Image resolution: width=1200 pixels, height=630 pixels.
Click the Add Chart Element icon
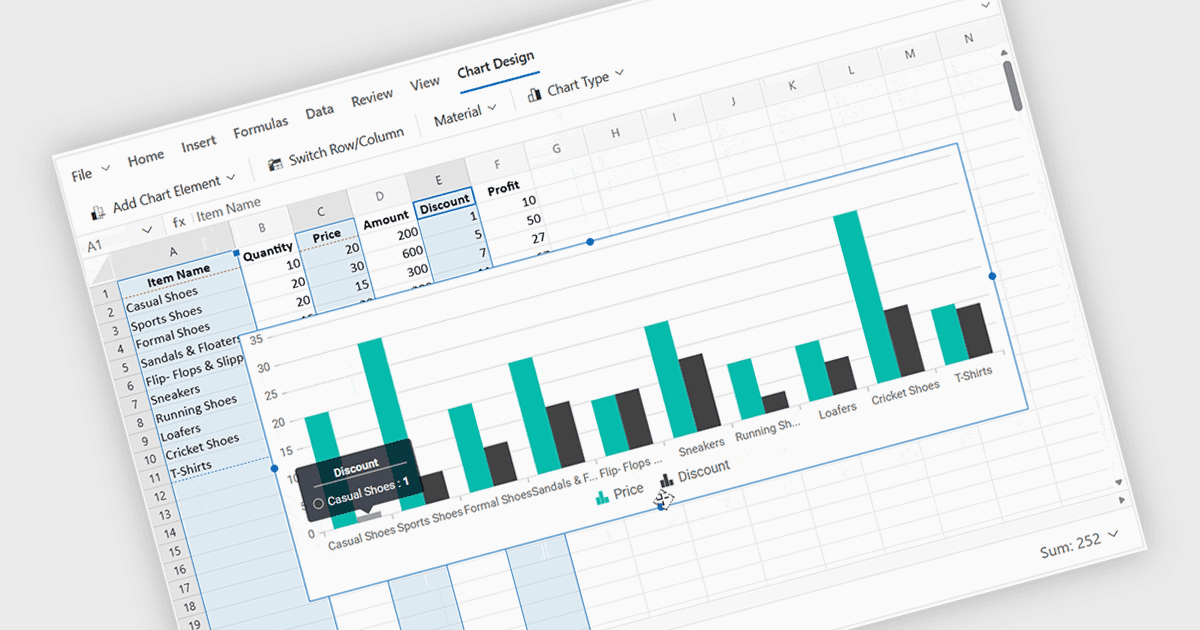click(99, 212)
